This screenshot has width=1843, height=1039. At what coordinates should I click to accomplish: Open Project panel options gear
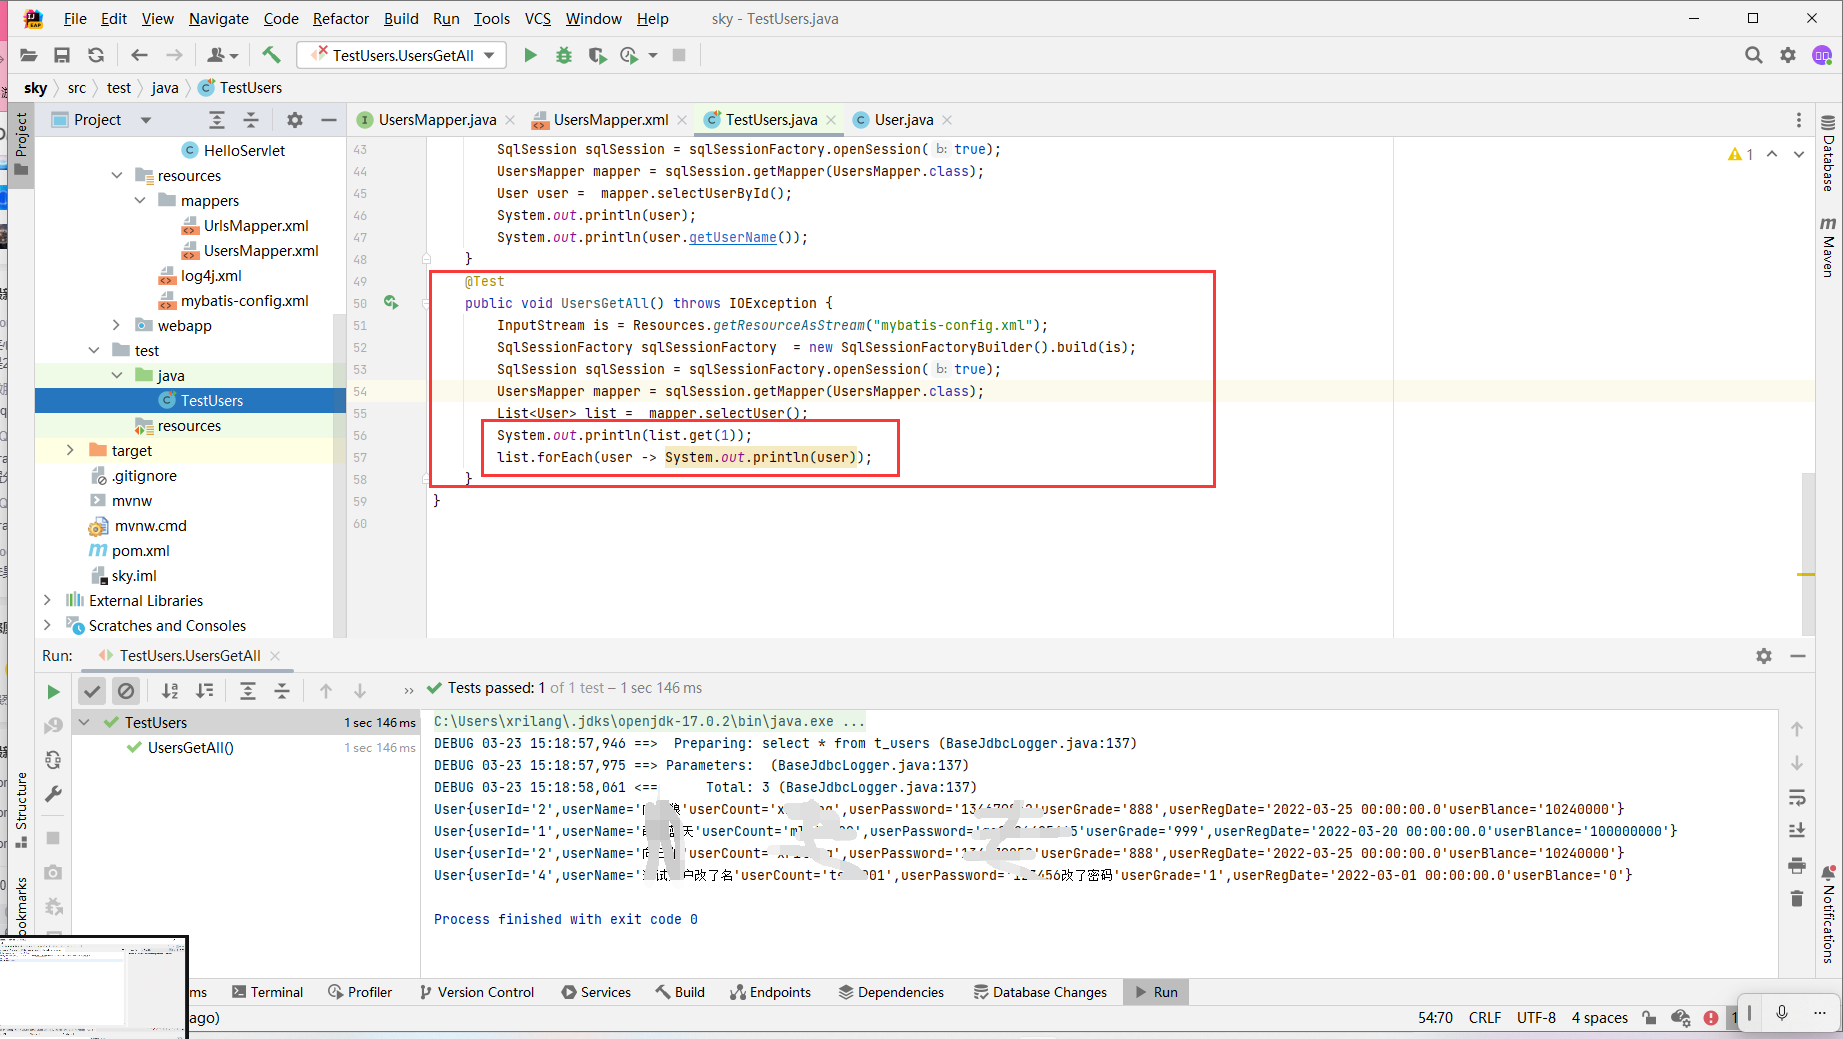[294, 120]
